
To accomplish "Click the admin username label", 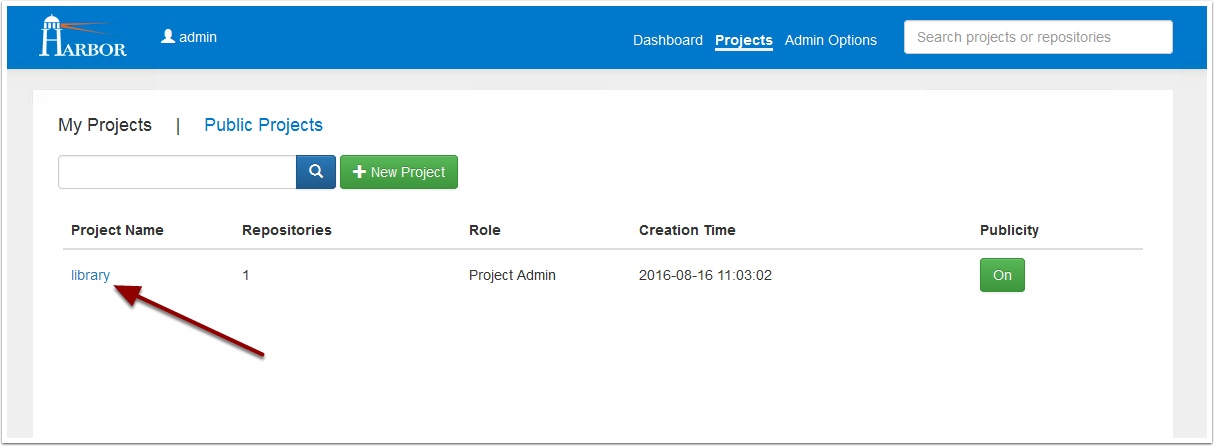I will (x=198, y=37).
